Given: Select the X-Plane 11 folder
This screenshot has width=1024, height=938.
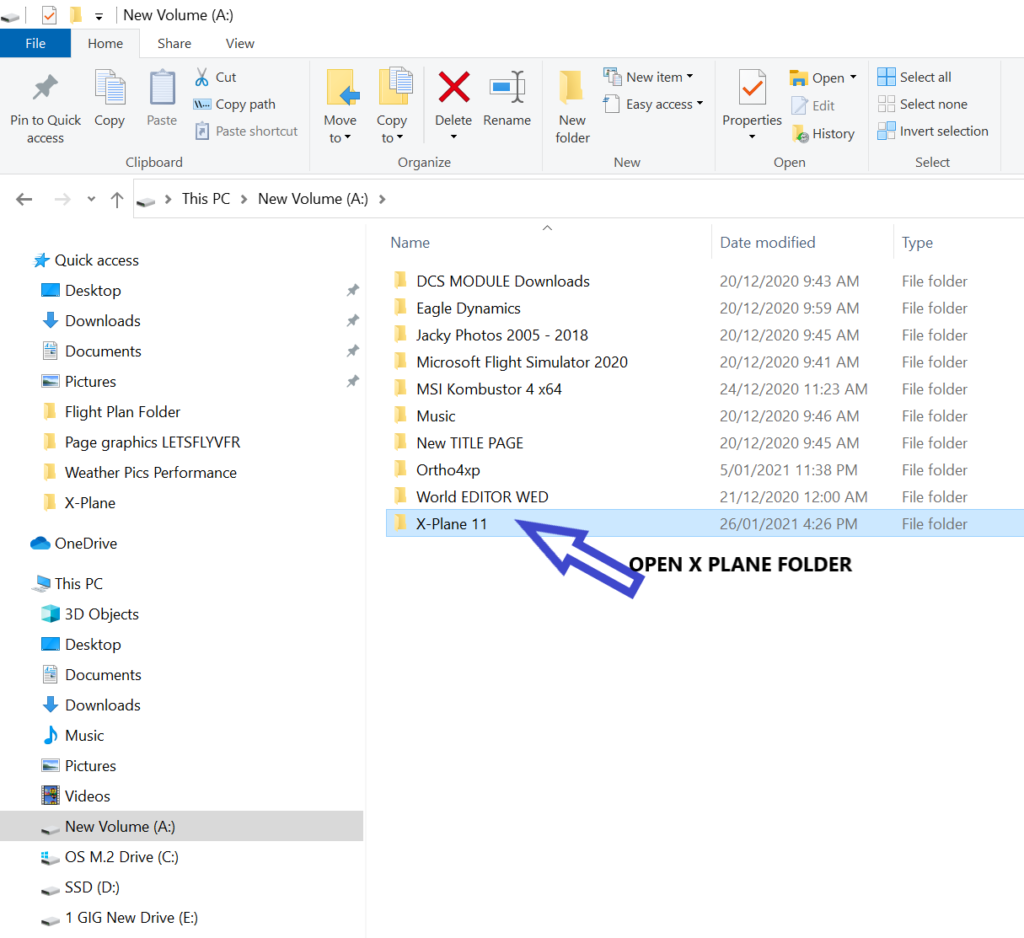Looking at the screenshot, I should click(705, 524).
